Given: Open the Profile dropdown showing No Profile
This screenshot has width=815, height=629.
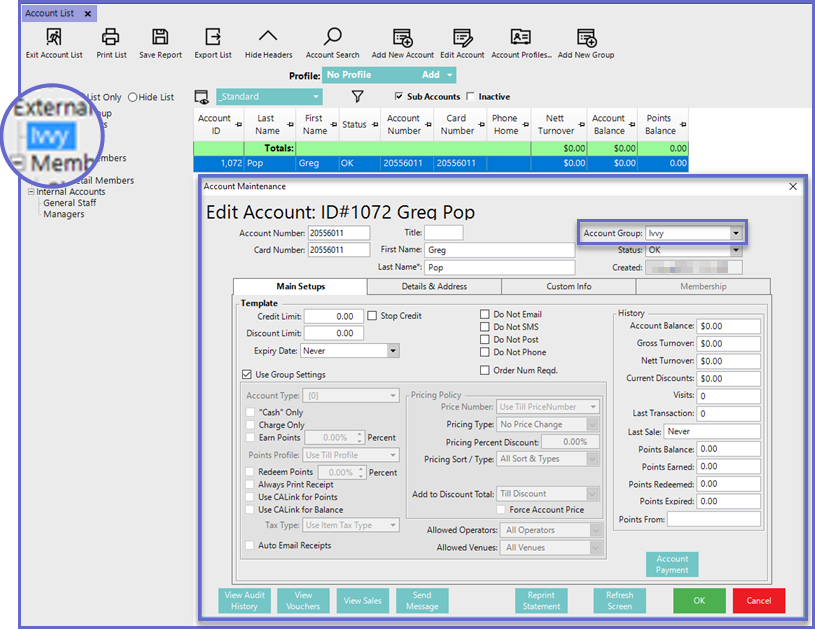Looking at the screenshot, I should tap(389, 75).
